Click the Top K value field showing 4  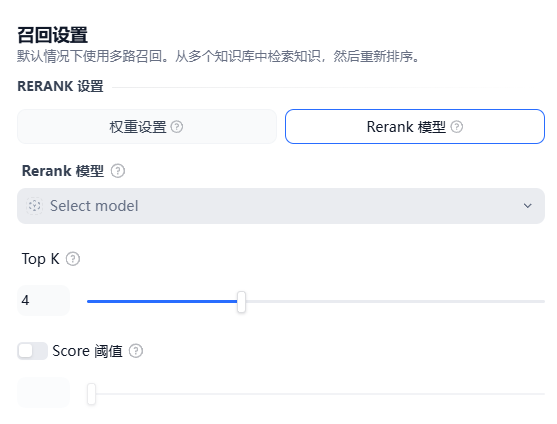pos(43,300)
